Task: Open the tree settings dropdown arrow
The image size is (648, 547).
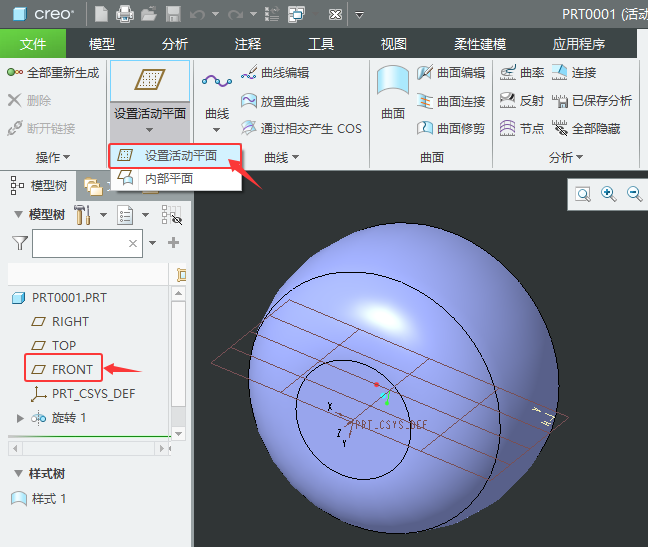Action: pos(103,215)
